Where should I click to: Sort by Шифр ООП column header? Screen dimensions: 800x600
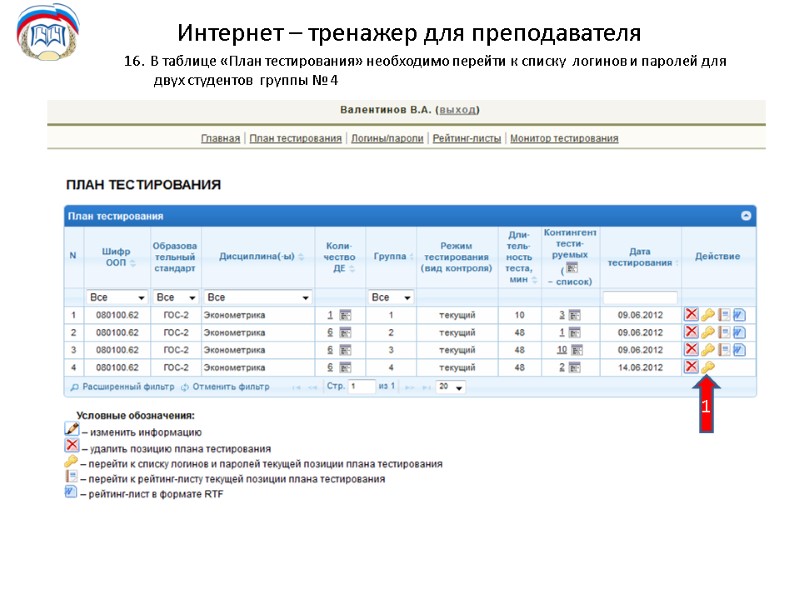117,257
